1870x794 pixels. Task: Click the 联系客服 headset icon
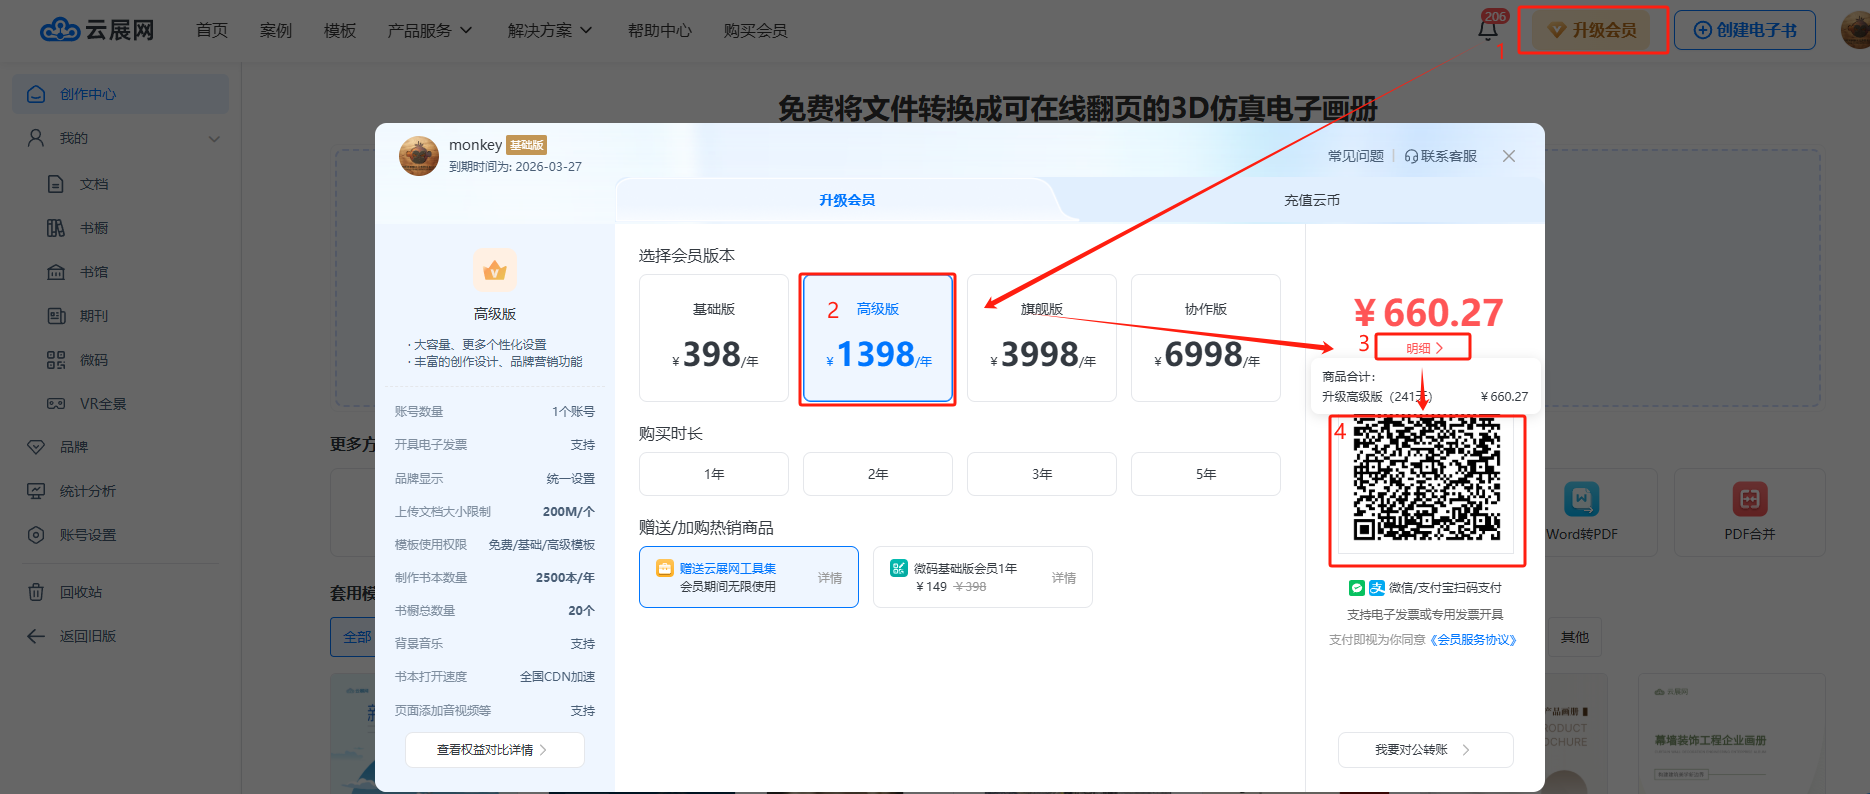[1411, 156]
